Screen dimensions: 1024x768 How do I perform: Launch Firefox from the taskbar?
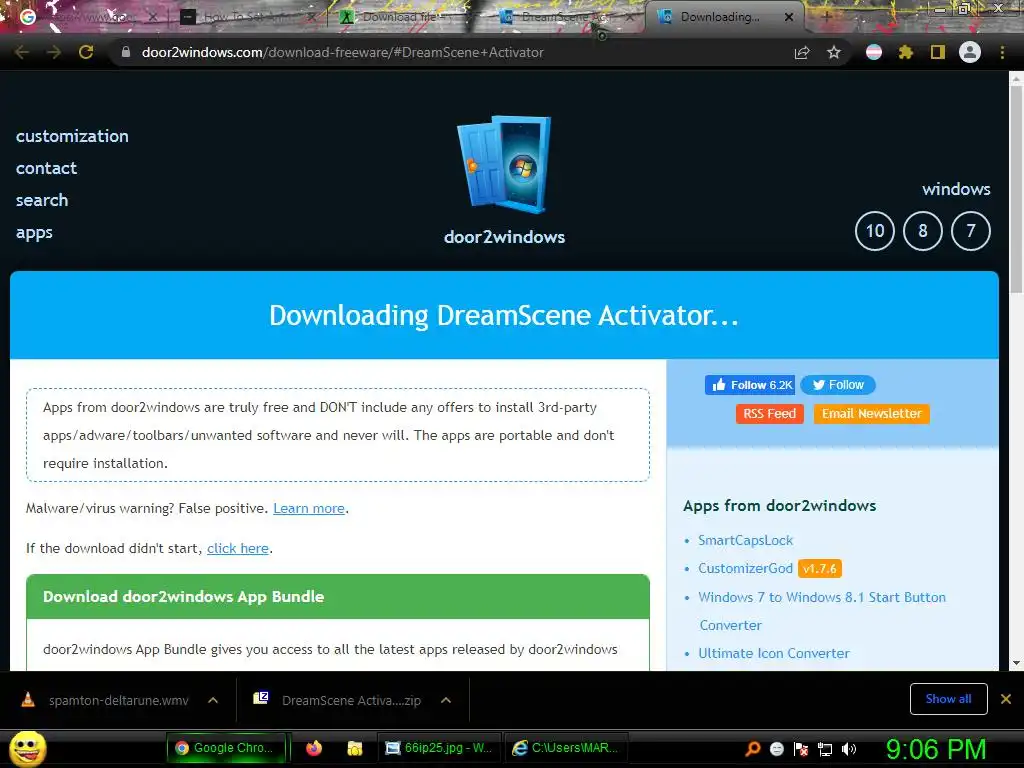[x=314, y=748]
